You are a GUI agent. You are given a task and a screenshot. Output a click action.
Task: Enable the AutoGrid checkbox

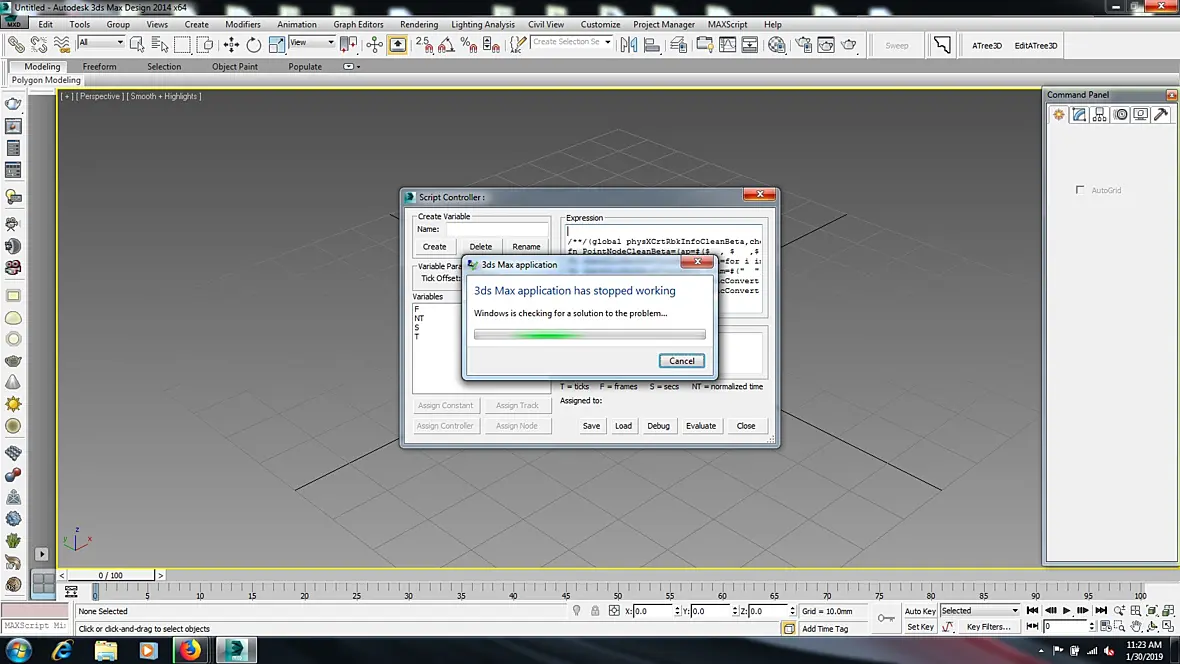(x=1080, y=190)
